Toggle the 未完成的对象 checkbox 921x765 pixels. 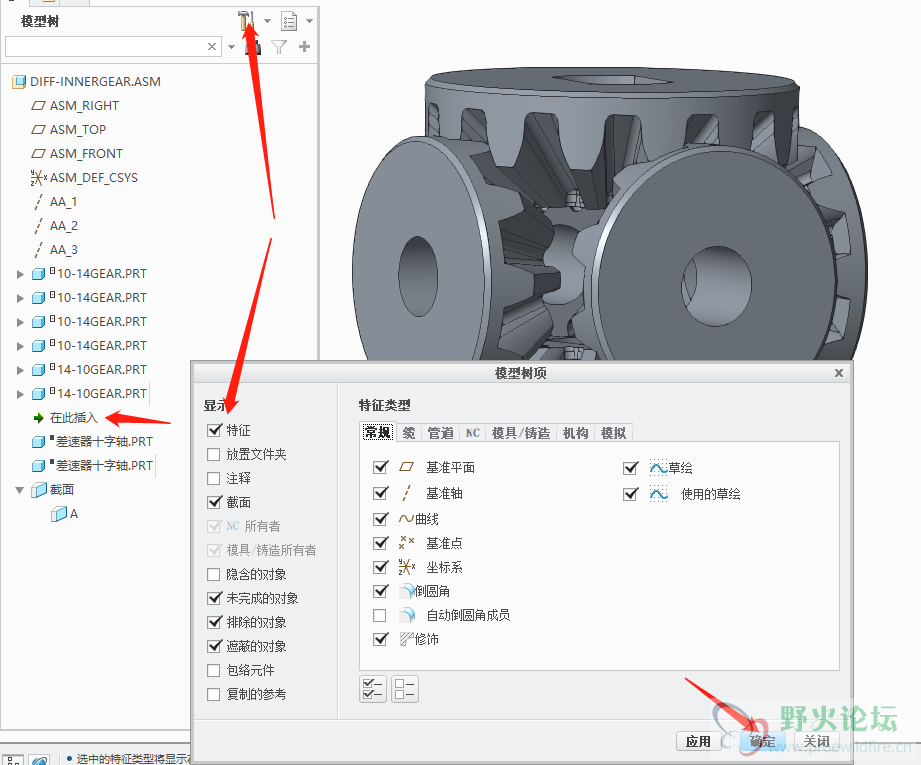(x=214, y=598)
